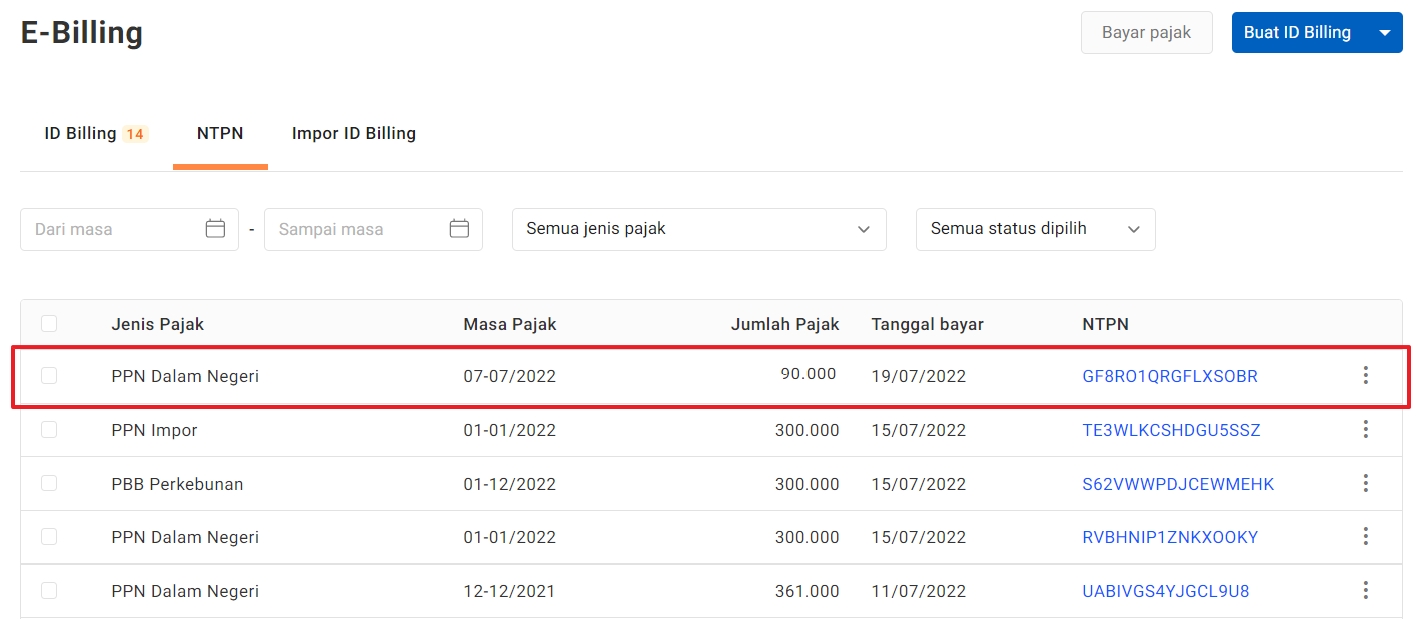The width and height of the screenshot is (1419, 619).
Task: Open NTPN link TE3WLKCSHDGU5SSZ
Action: [1171, 431]
